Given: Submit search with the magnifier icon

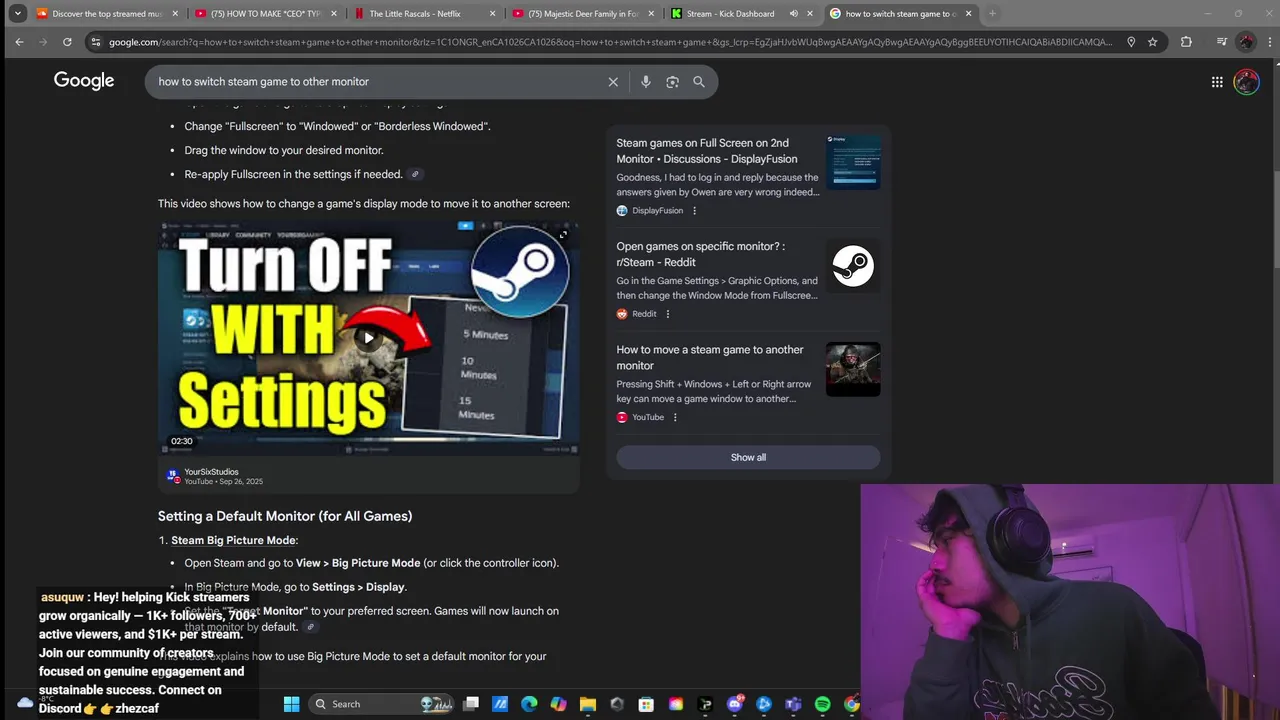Looking at the screenshot, I should point(699,82).
